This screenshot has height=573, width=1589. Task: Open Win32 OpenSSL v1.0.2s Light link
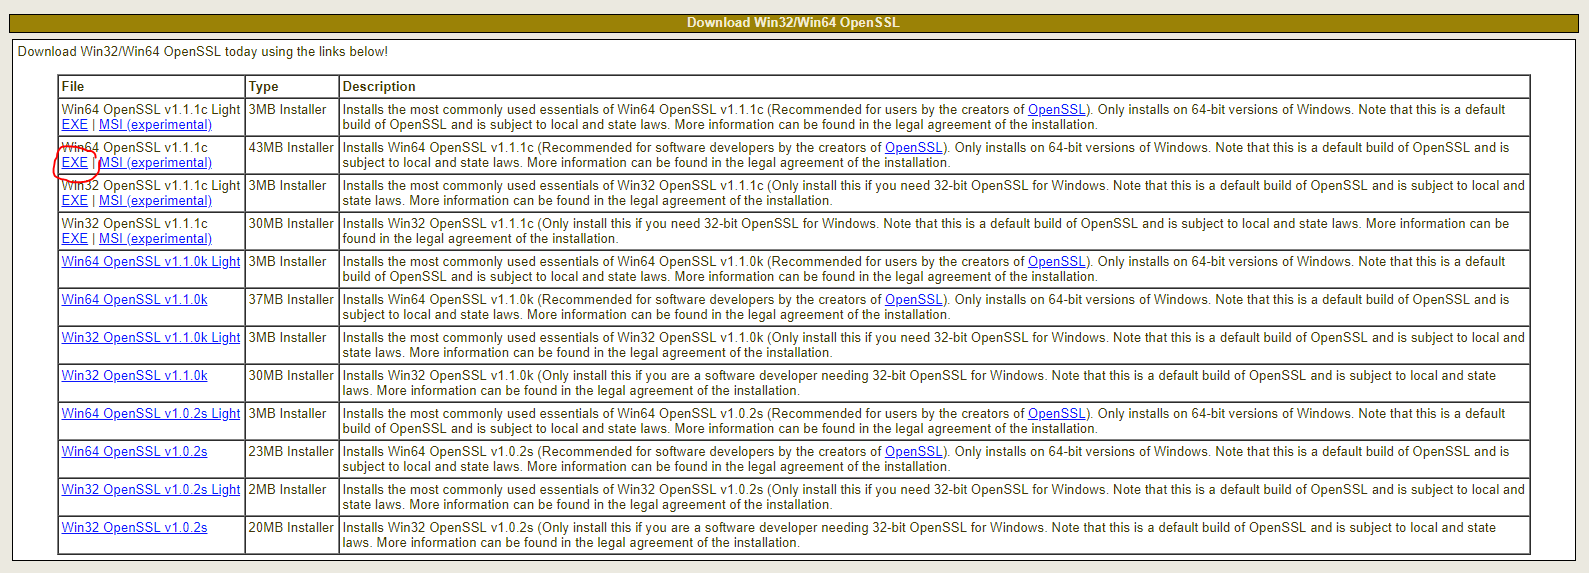(x=151, y=490)
